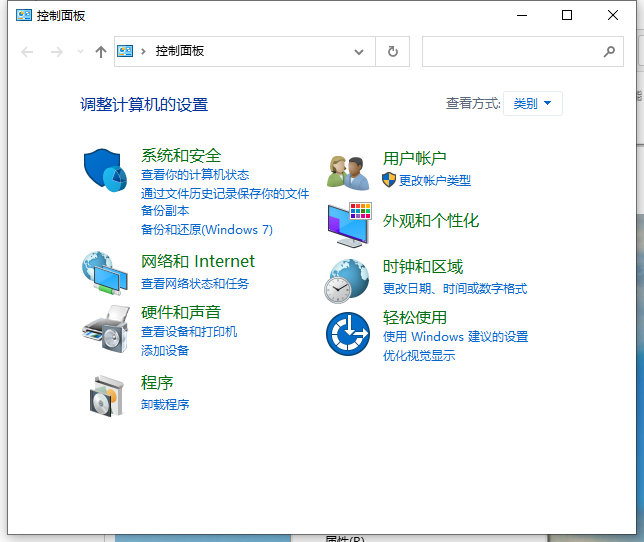The height and width of the screenshot is (542, 644).
Task: Open 用户帐户 category link
Action: (x=414, y=158)
